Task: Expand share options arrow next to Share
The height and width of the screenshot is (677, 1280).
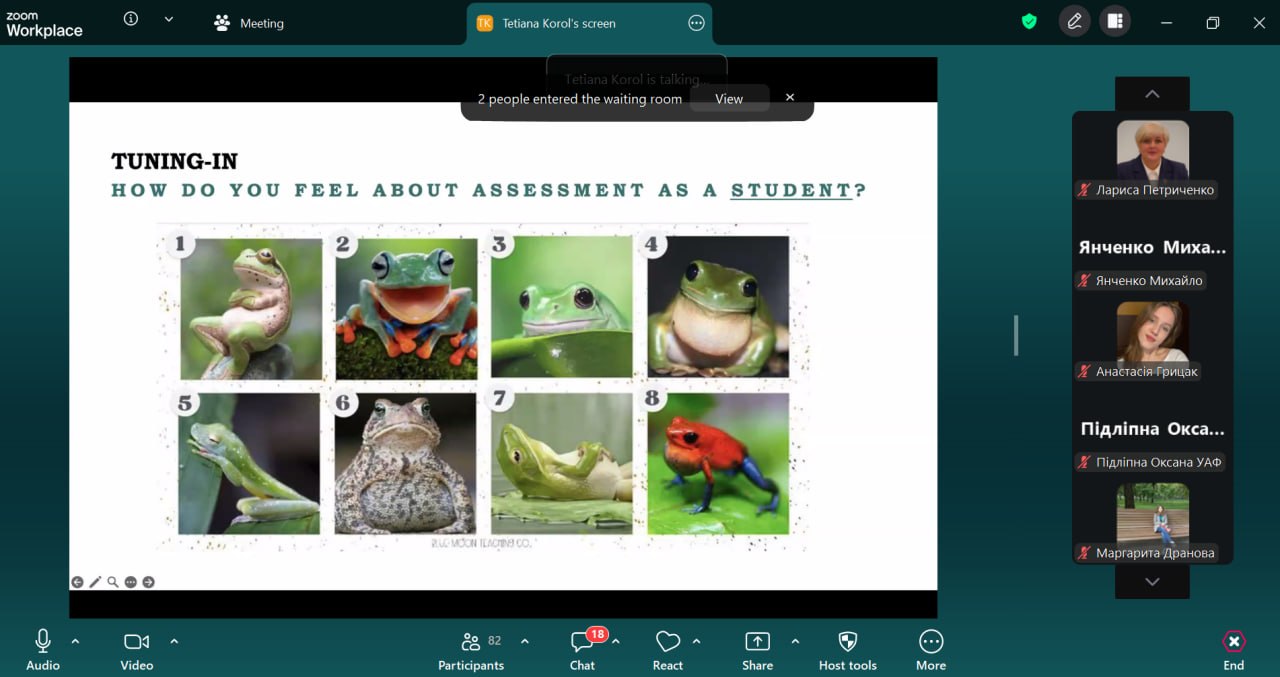Action: [795, 641]
